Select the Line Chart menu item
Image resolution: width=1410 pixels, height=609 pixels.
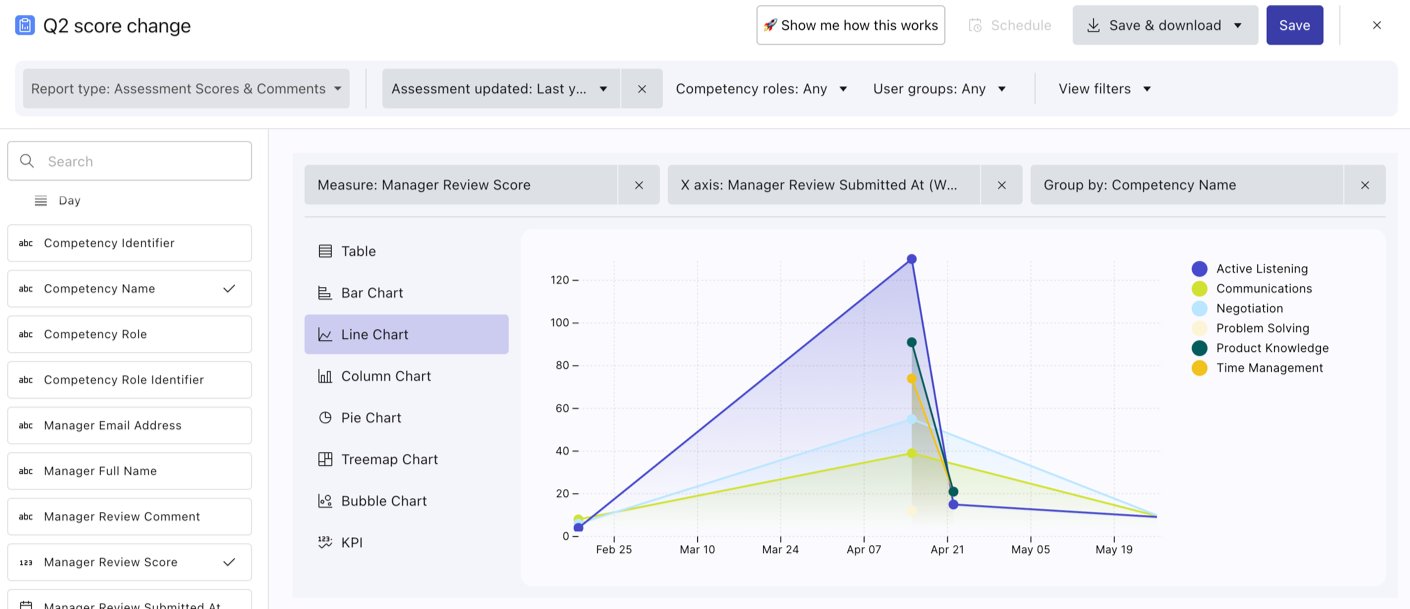[406, 335]
